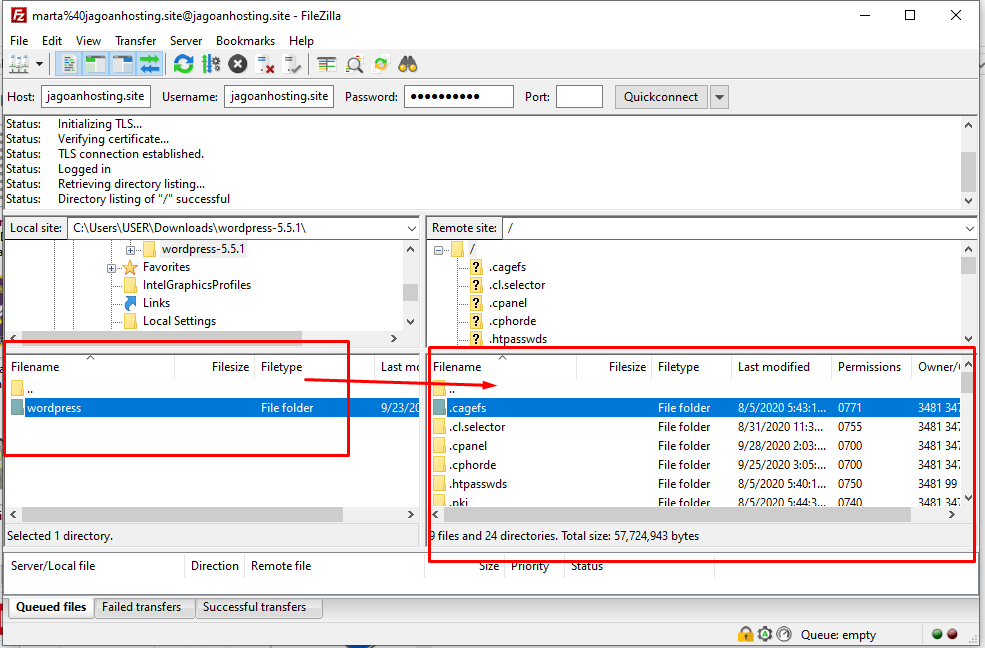
Task: Click the Host input field
Action: [95, 97]
